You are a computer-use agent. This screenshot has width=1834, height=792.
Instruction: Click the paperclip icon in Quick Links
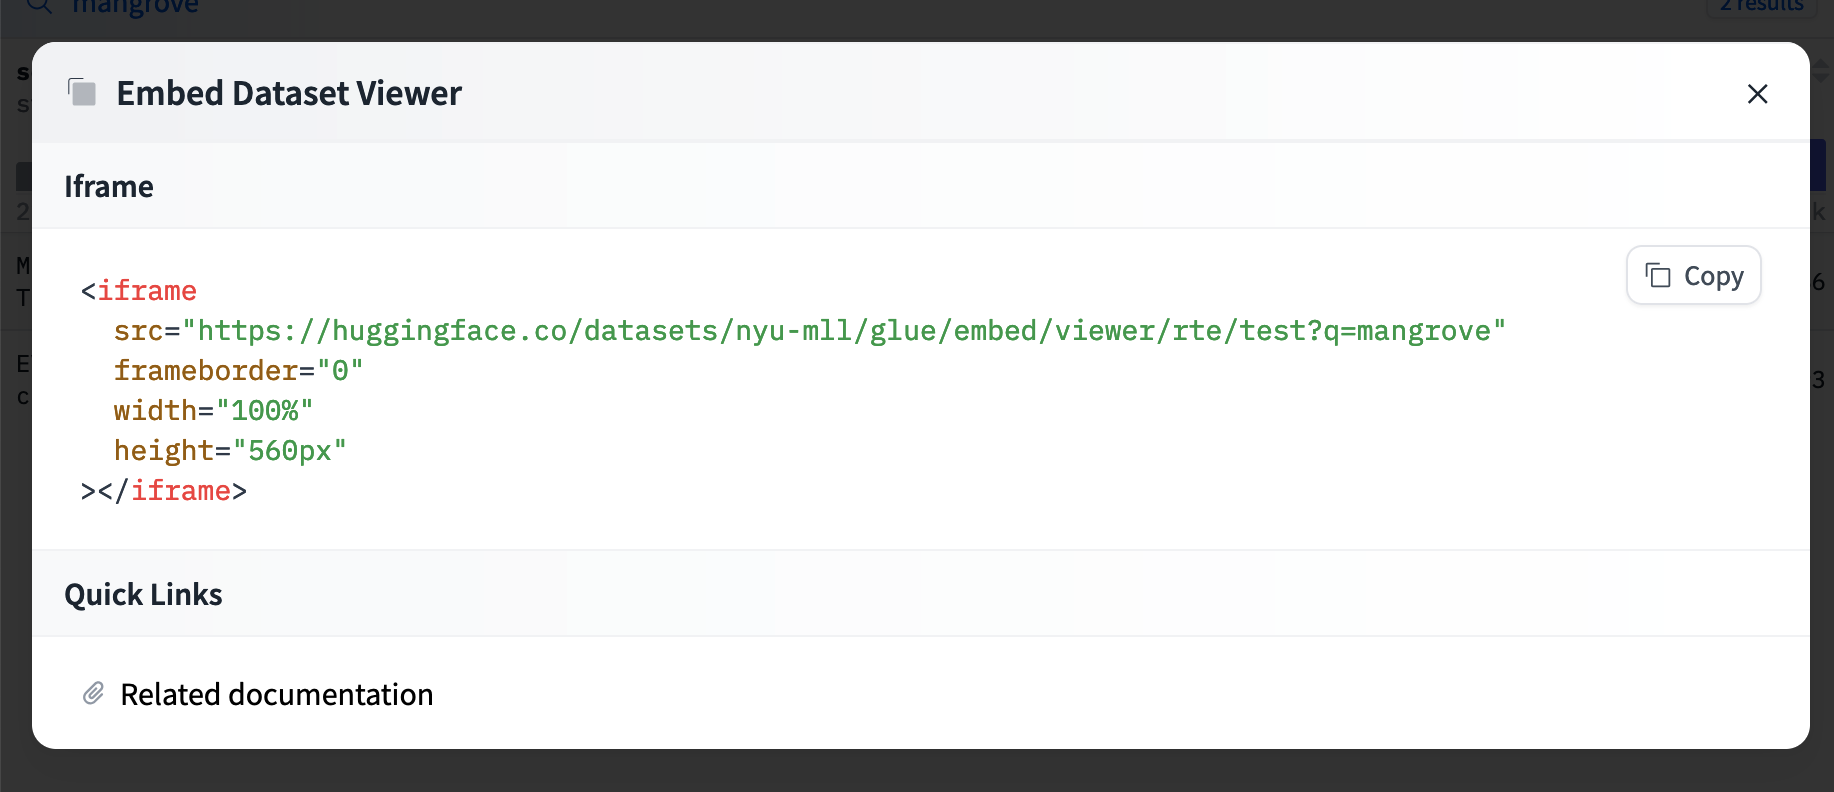click(93, 693)
